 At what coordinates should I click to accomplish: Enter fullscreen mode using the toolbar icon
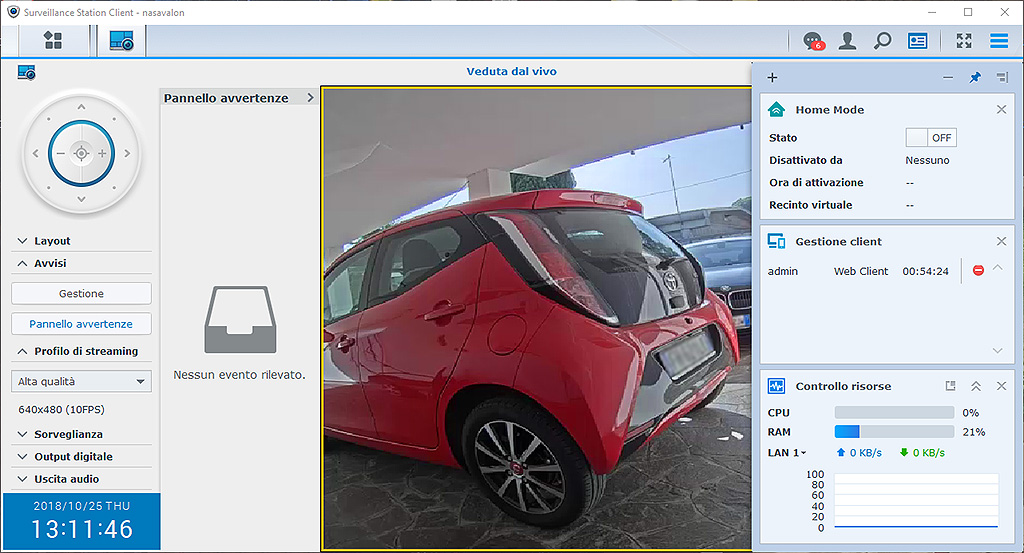[x=964, y=41]
